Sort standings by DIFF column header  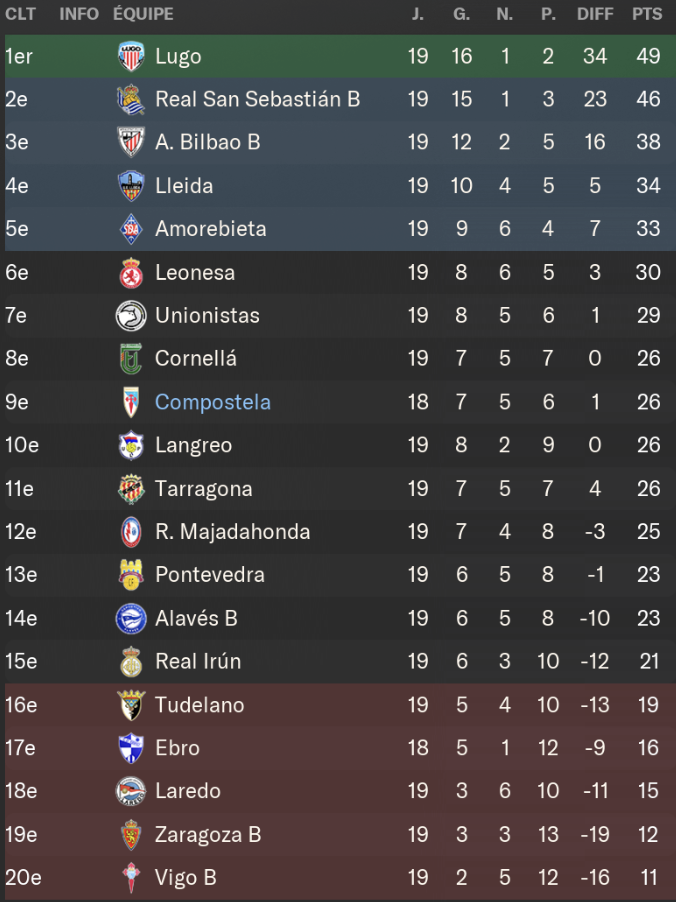pos(595,15)
